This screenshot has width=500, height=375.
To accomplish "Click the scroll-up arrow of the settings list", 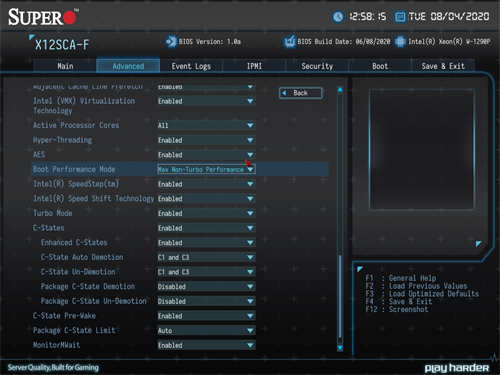I will click(x=340, y=89).
